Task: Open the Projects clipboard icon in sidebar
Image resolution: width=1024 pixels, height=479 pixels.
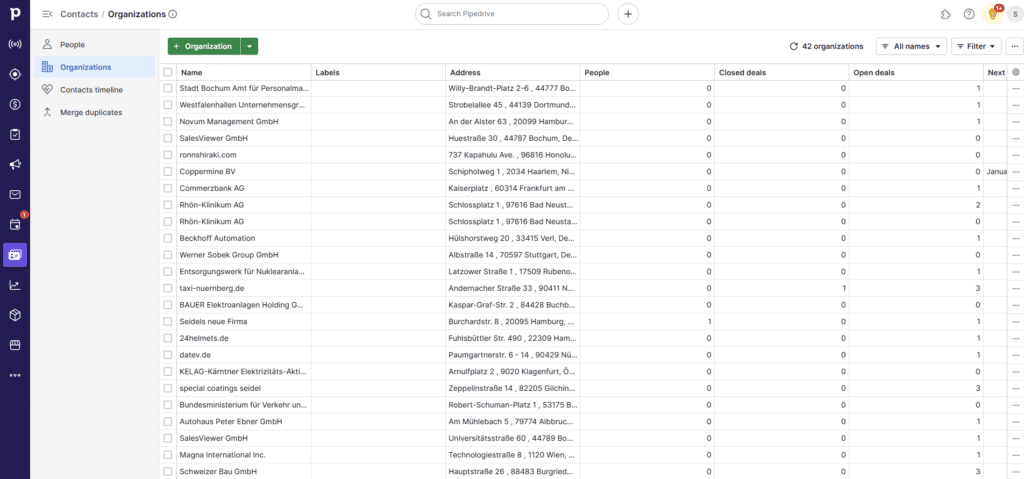Action: click(x=14, y=135)
